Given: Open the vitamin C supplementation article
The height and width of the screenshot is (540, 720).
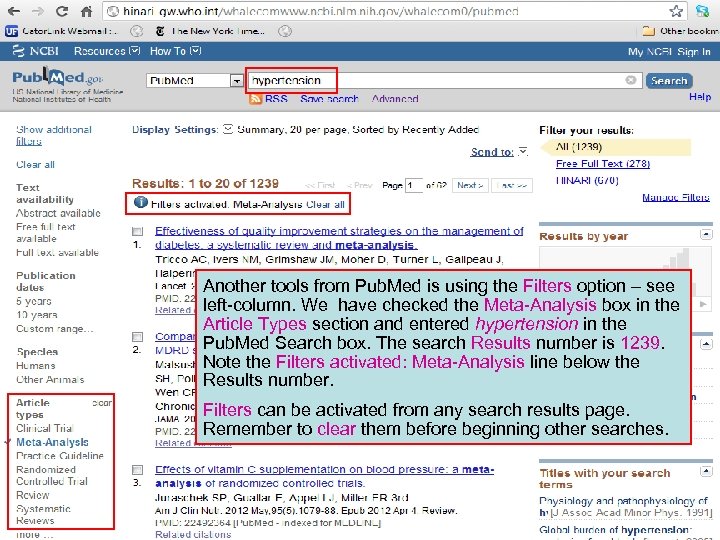Looking at the screenshot, I should [x=324, y=476].
